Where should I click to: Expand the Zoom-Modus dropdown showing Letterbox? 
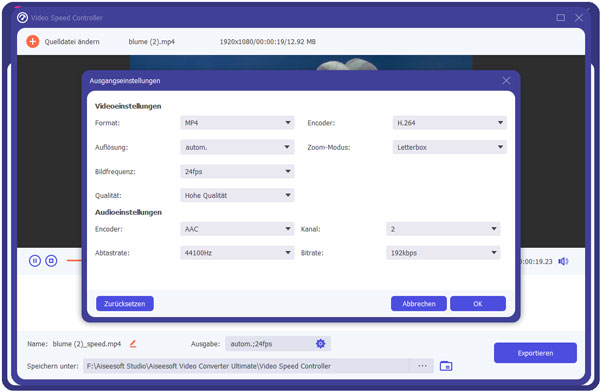pyautogui.click(x=450, y=147)
